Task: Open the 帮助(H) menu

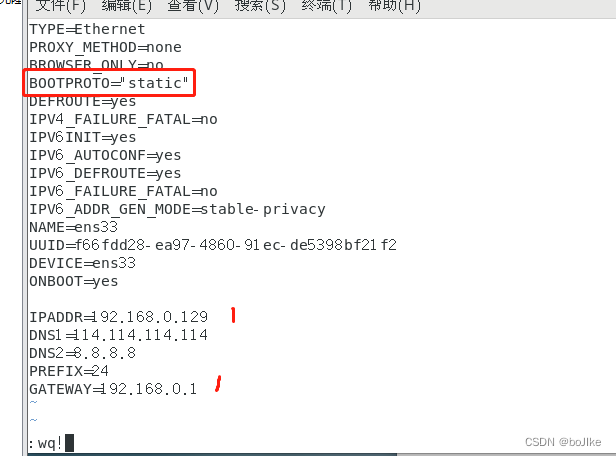Action: 394,6
